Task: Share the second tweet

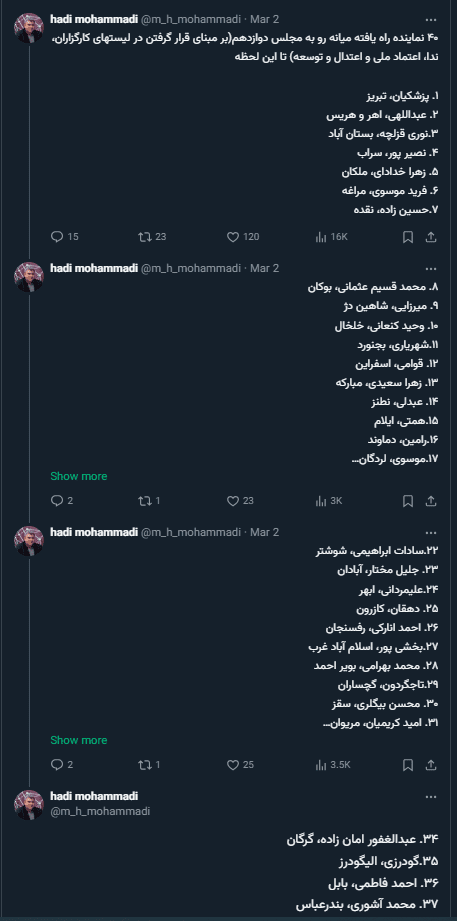Action: pyautogui.click(x=431, y=501)
